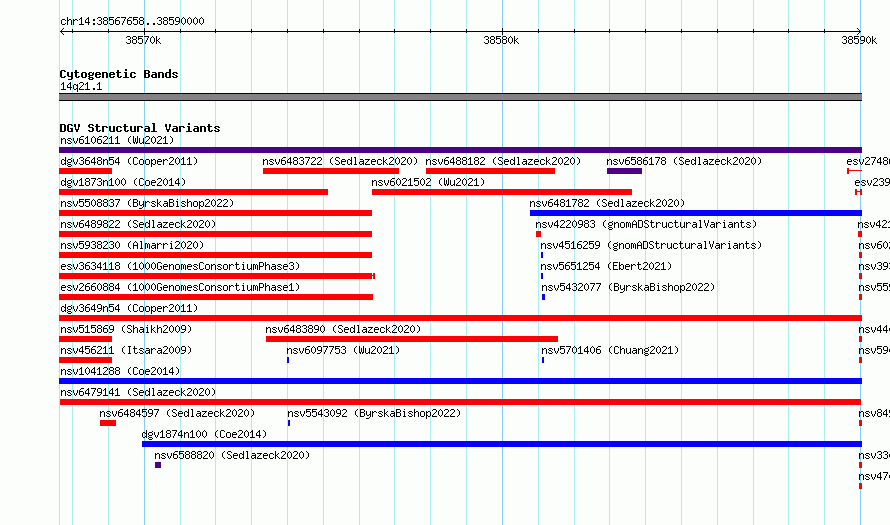Open dgv3648n54 (Cooper2011) variant
890x525 pixels.
pyautogui.click(x=129, y=161)
